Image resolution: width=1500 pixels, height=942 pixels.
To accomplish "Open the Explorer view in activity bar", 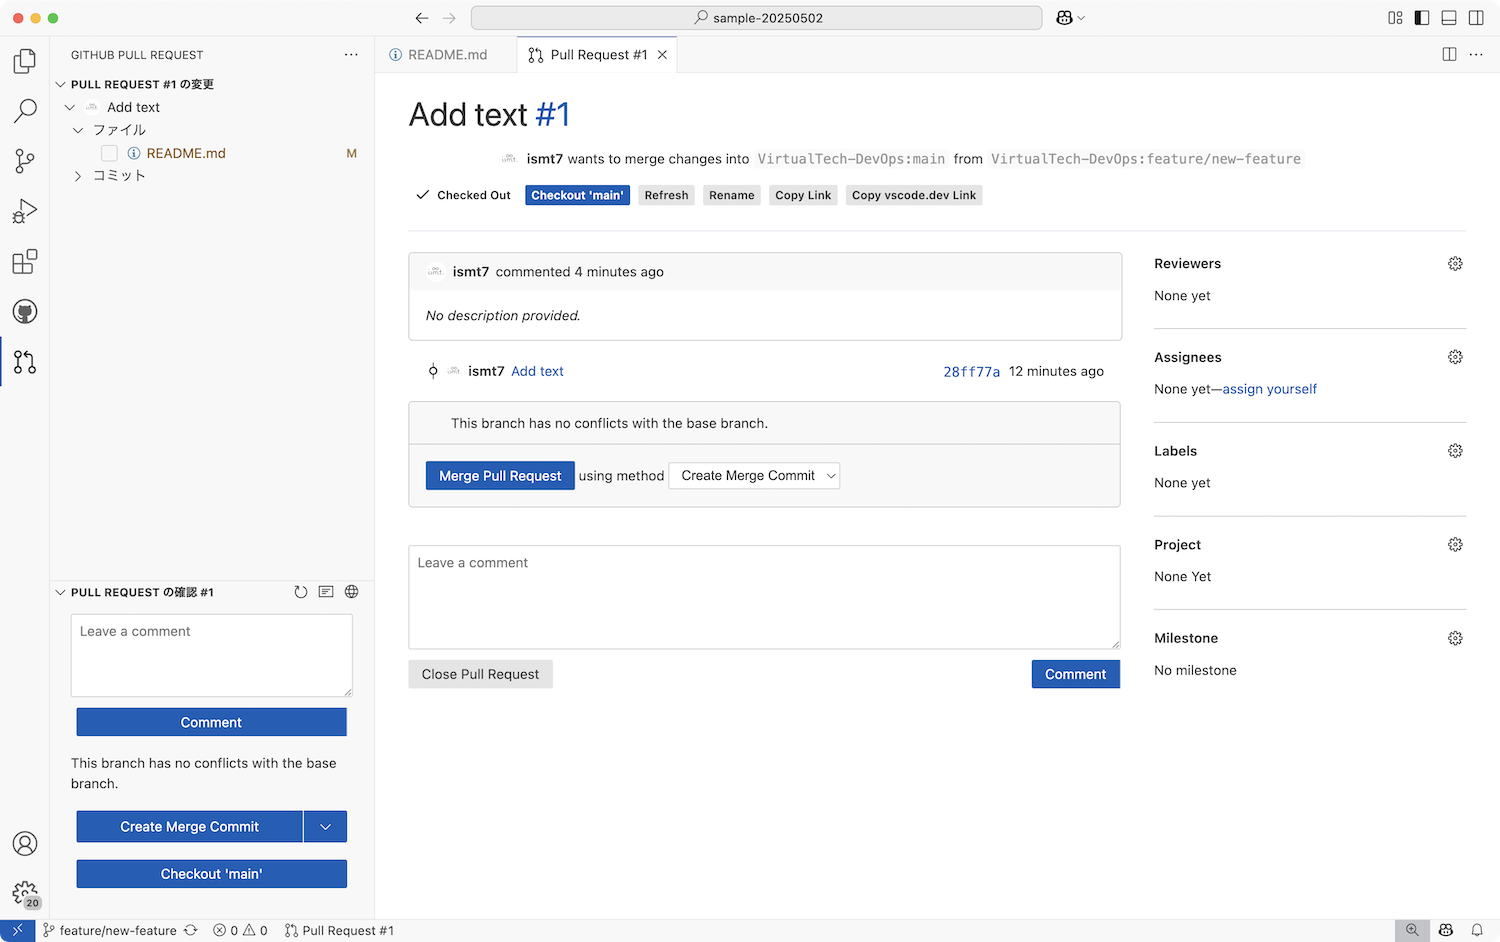I will pyautogui.click(x=25, y=61).
